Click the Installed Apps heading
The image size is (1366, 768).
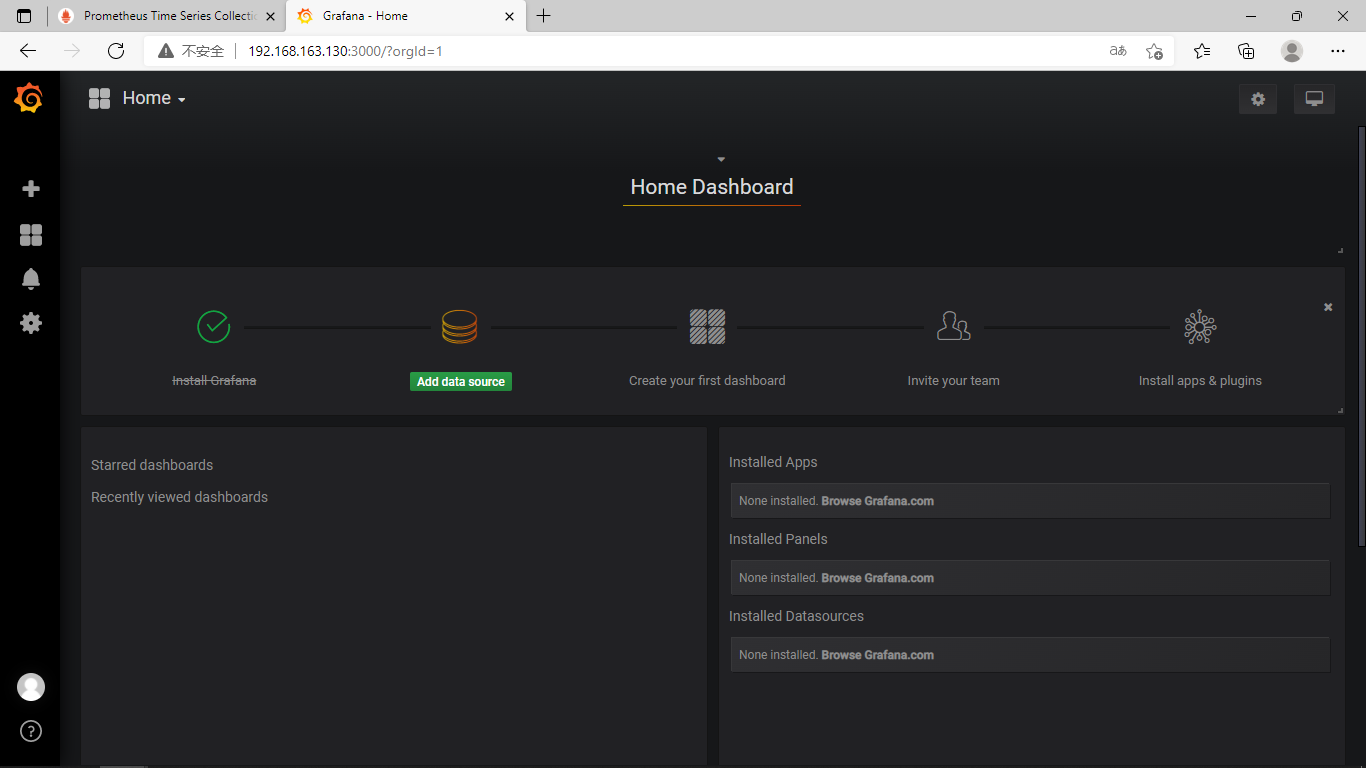773,462
